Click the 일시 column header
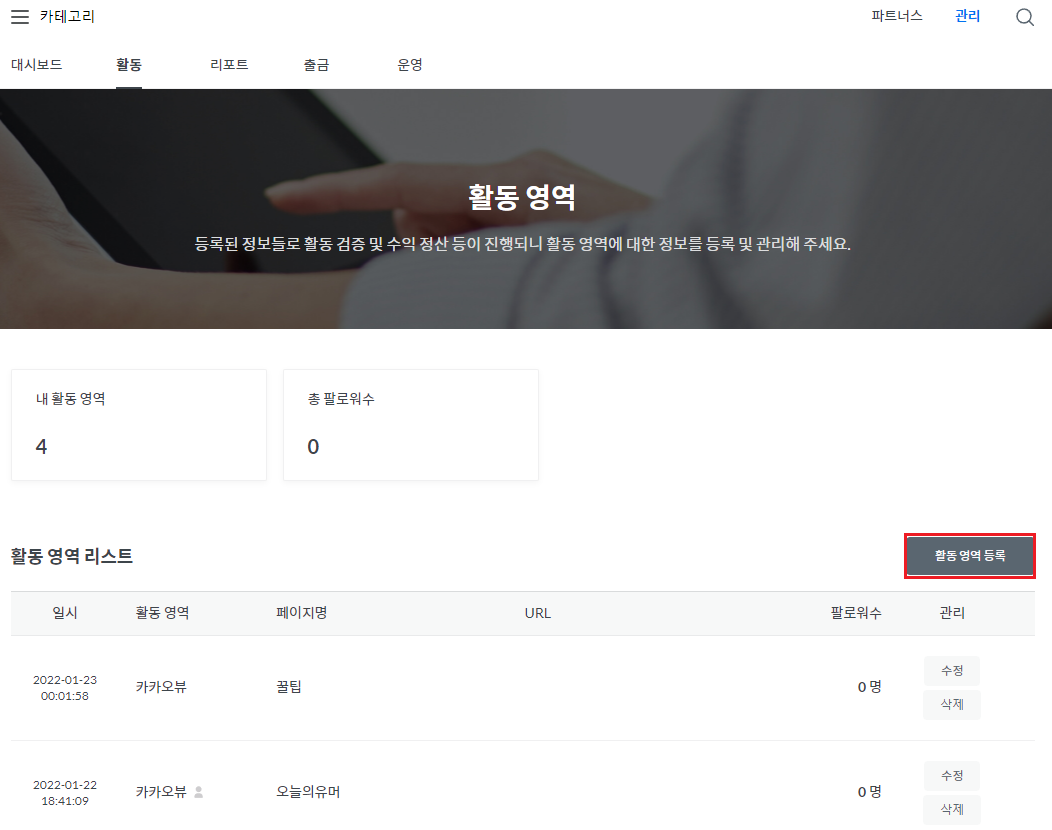Image resolution: width=1052 pixels, height=830 pixels. pyautogui.click(x=65, y=613)
